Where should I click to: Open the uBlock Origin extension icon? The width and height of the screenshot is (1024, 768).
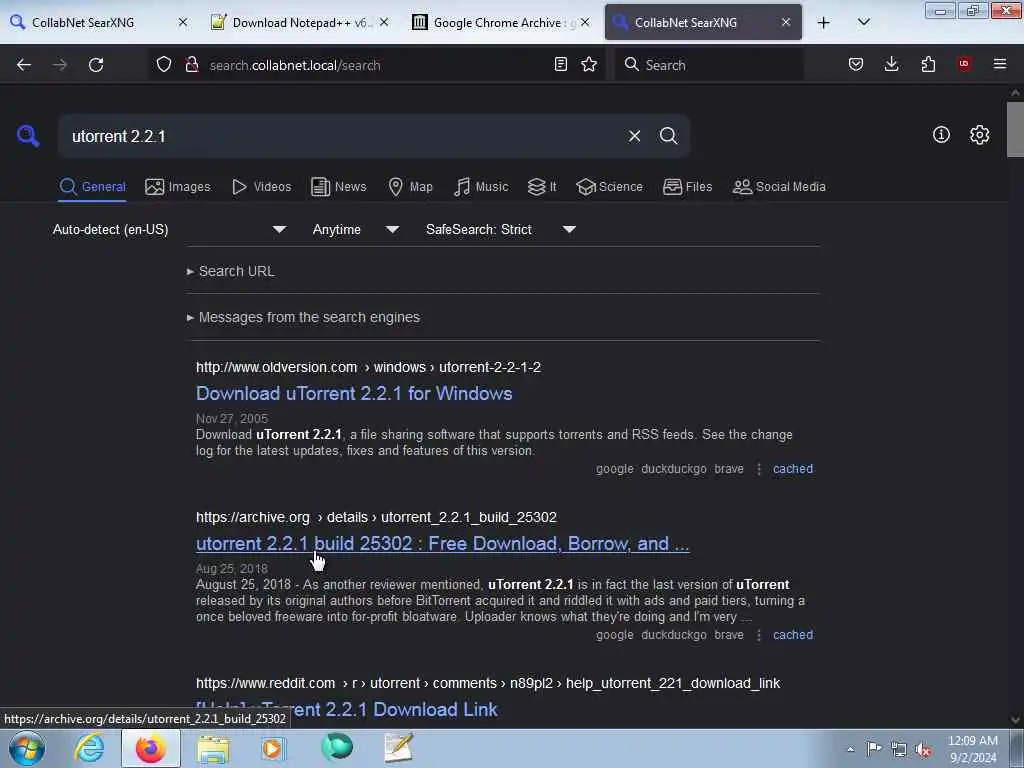pyautogui.click(x=964, y=64)
